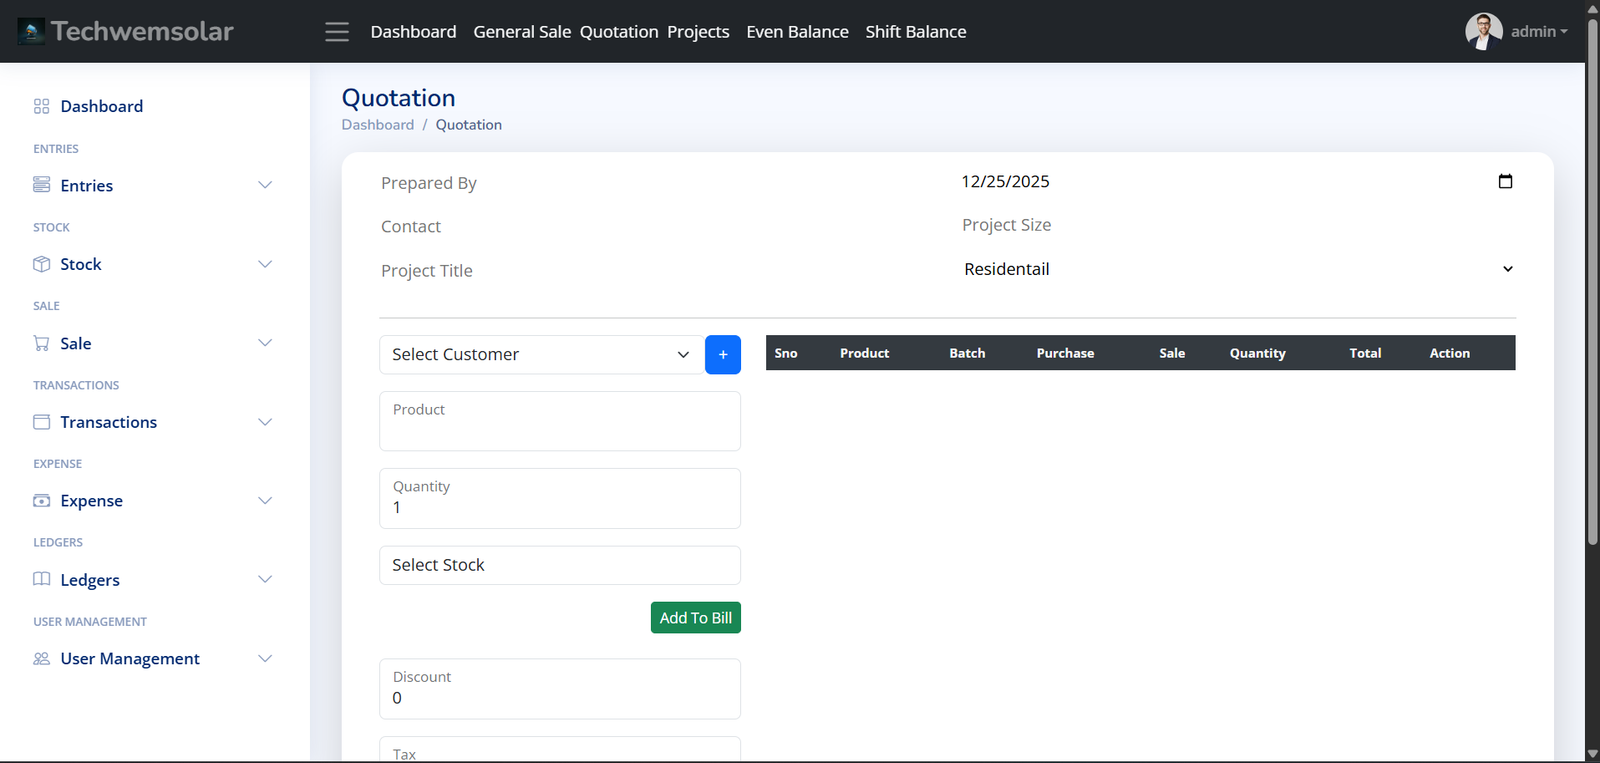Click the Select Stock field
The height and width of the screenshot is (763, 1600).
560,565
